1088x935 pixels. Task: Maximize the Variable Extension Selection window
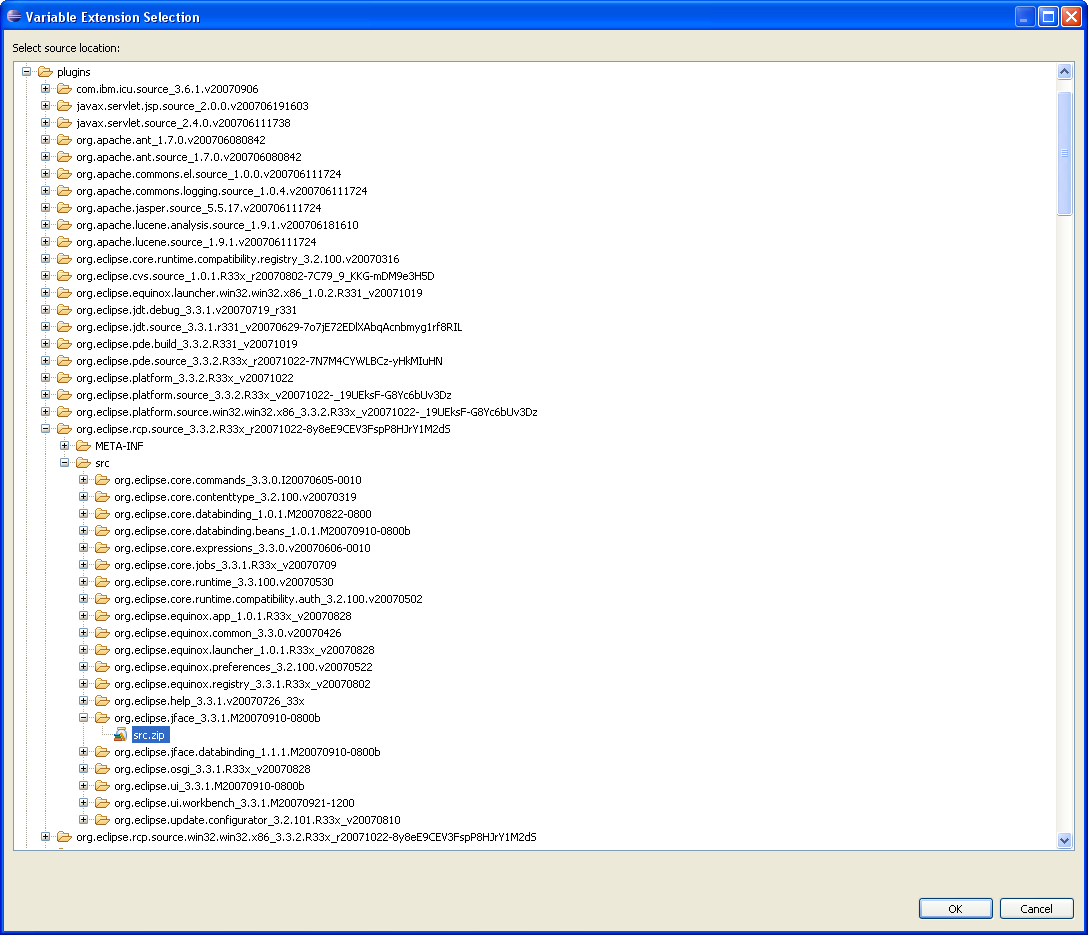tap(1048, 16)
